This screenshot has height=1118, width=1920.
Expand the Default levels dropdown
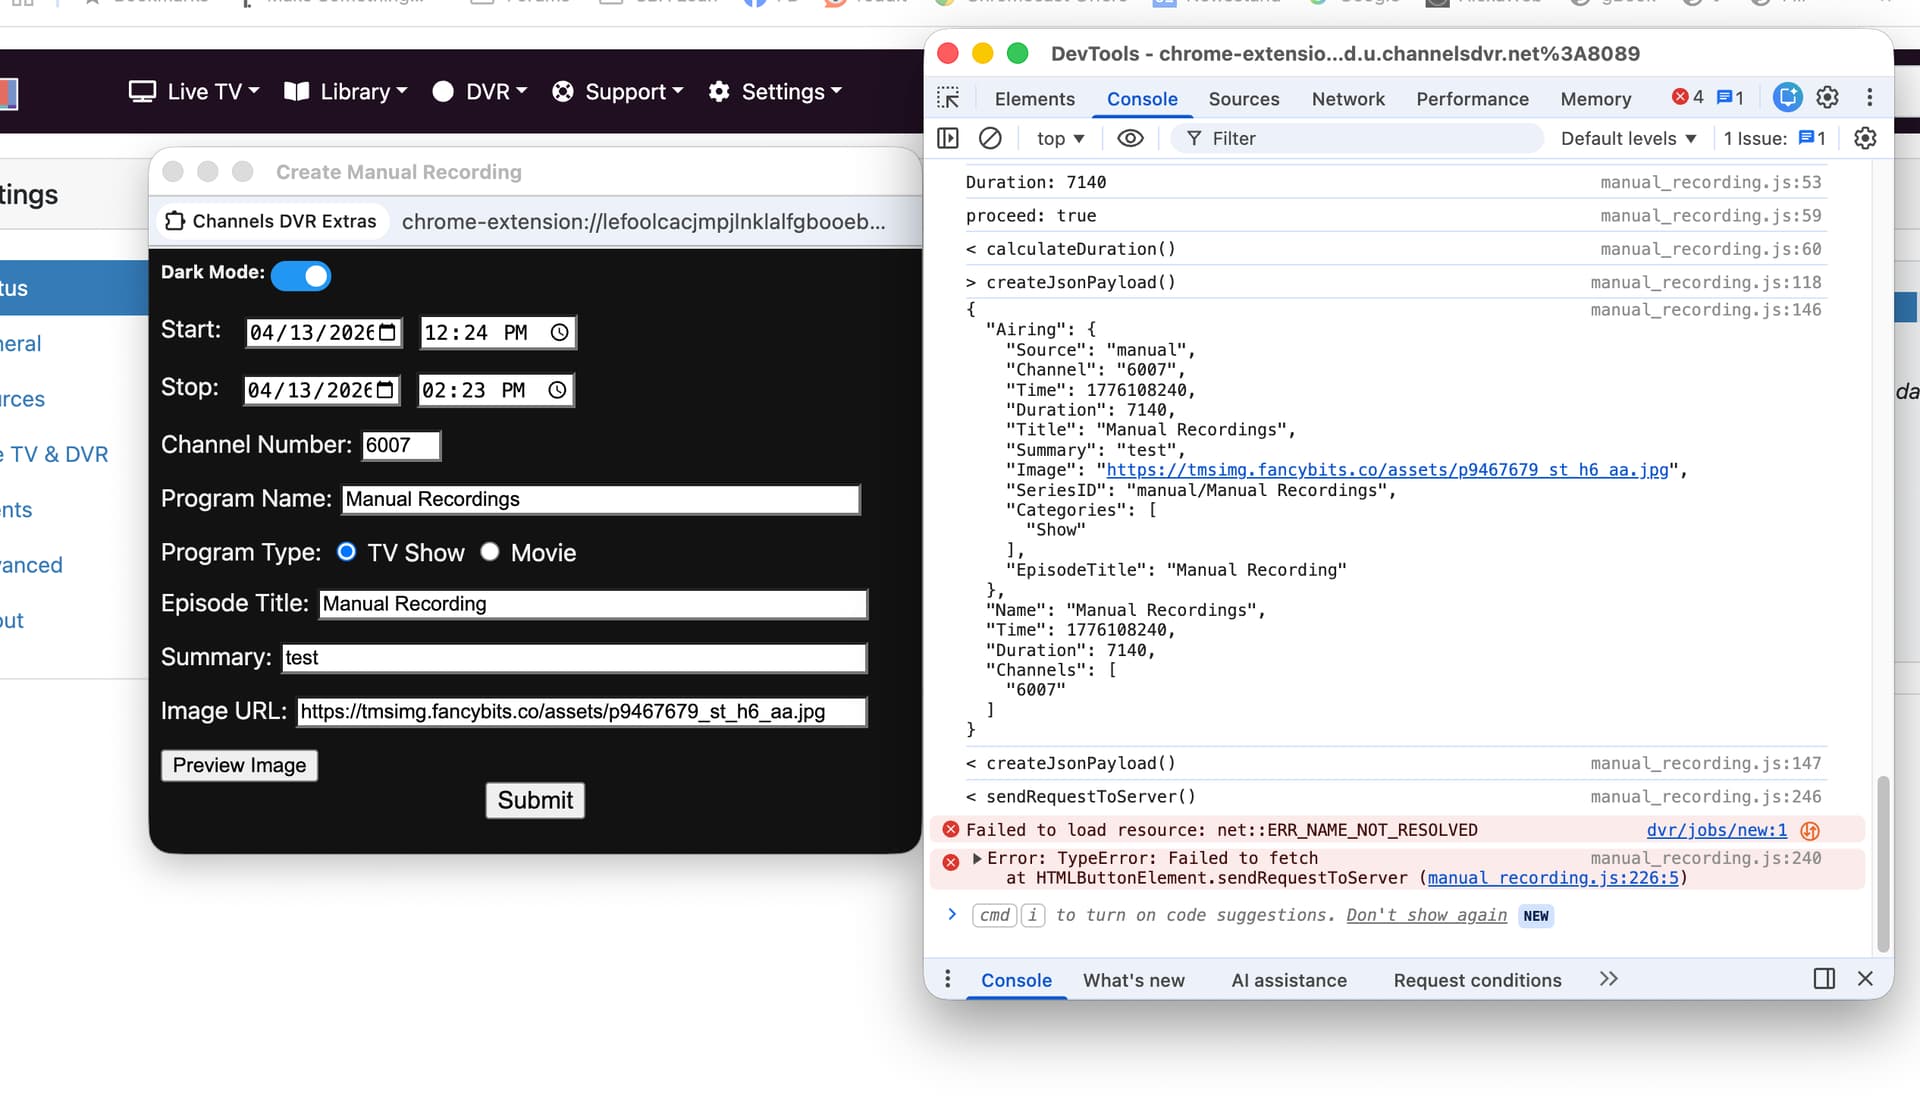1628,138
